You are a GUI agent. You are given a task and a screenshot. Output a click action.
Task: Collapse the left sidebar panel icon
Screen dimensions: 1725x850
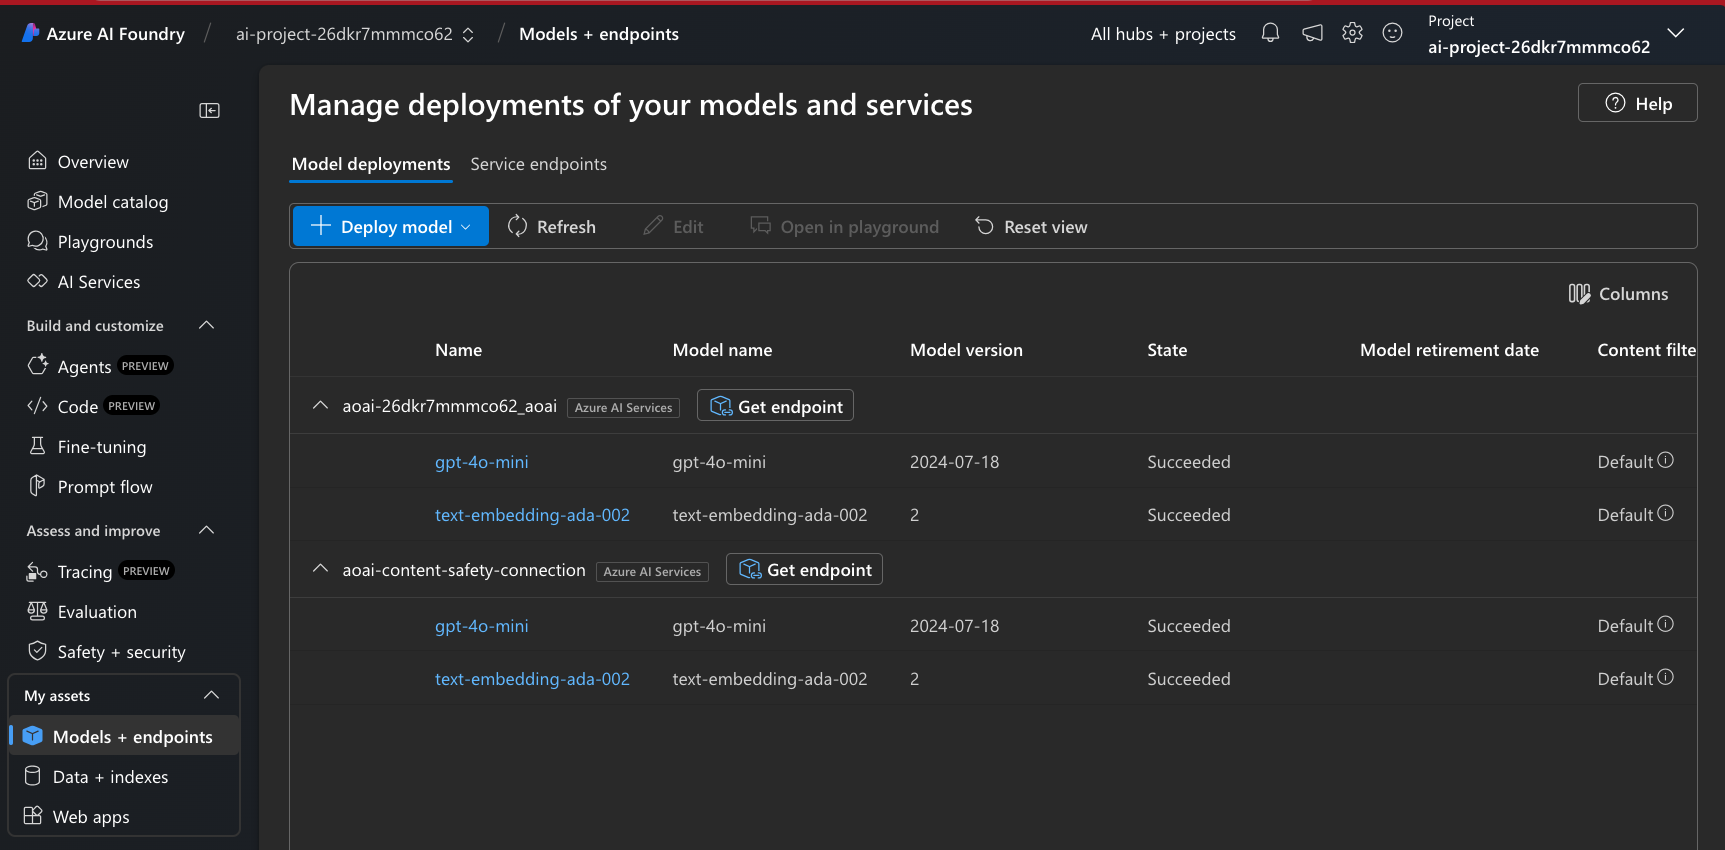pyautogui.click(x=209, y=110)
